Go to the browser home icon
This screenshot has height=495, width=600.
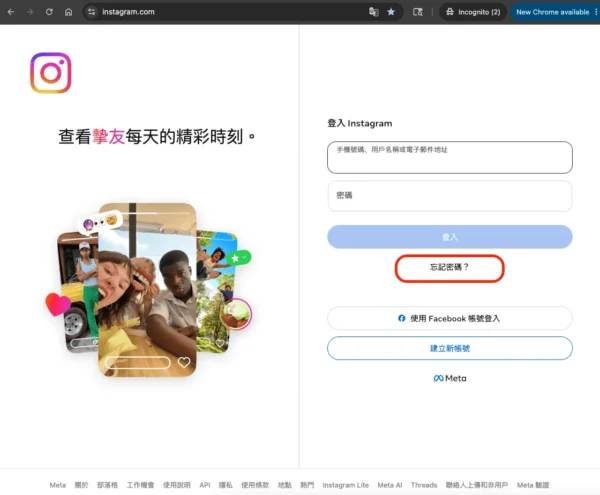pyautogui.click(x=68, y=12)
